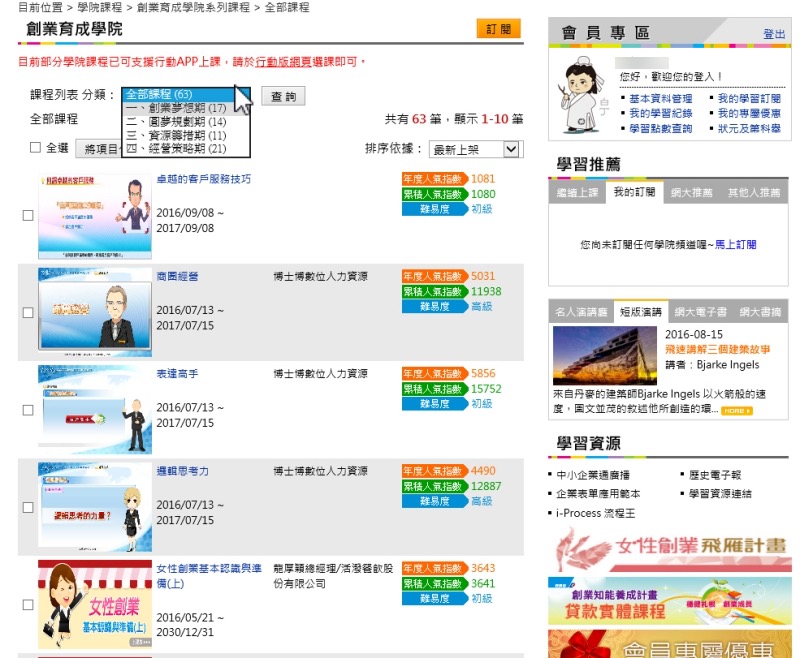Check the box for 商圈經營 course

28,313
